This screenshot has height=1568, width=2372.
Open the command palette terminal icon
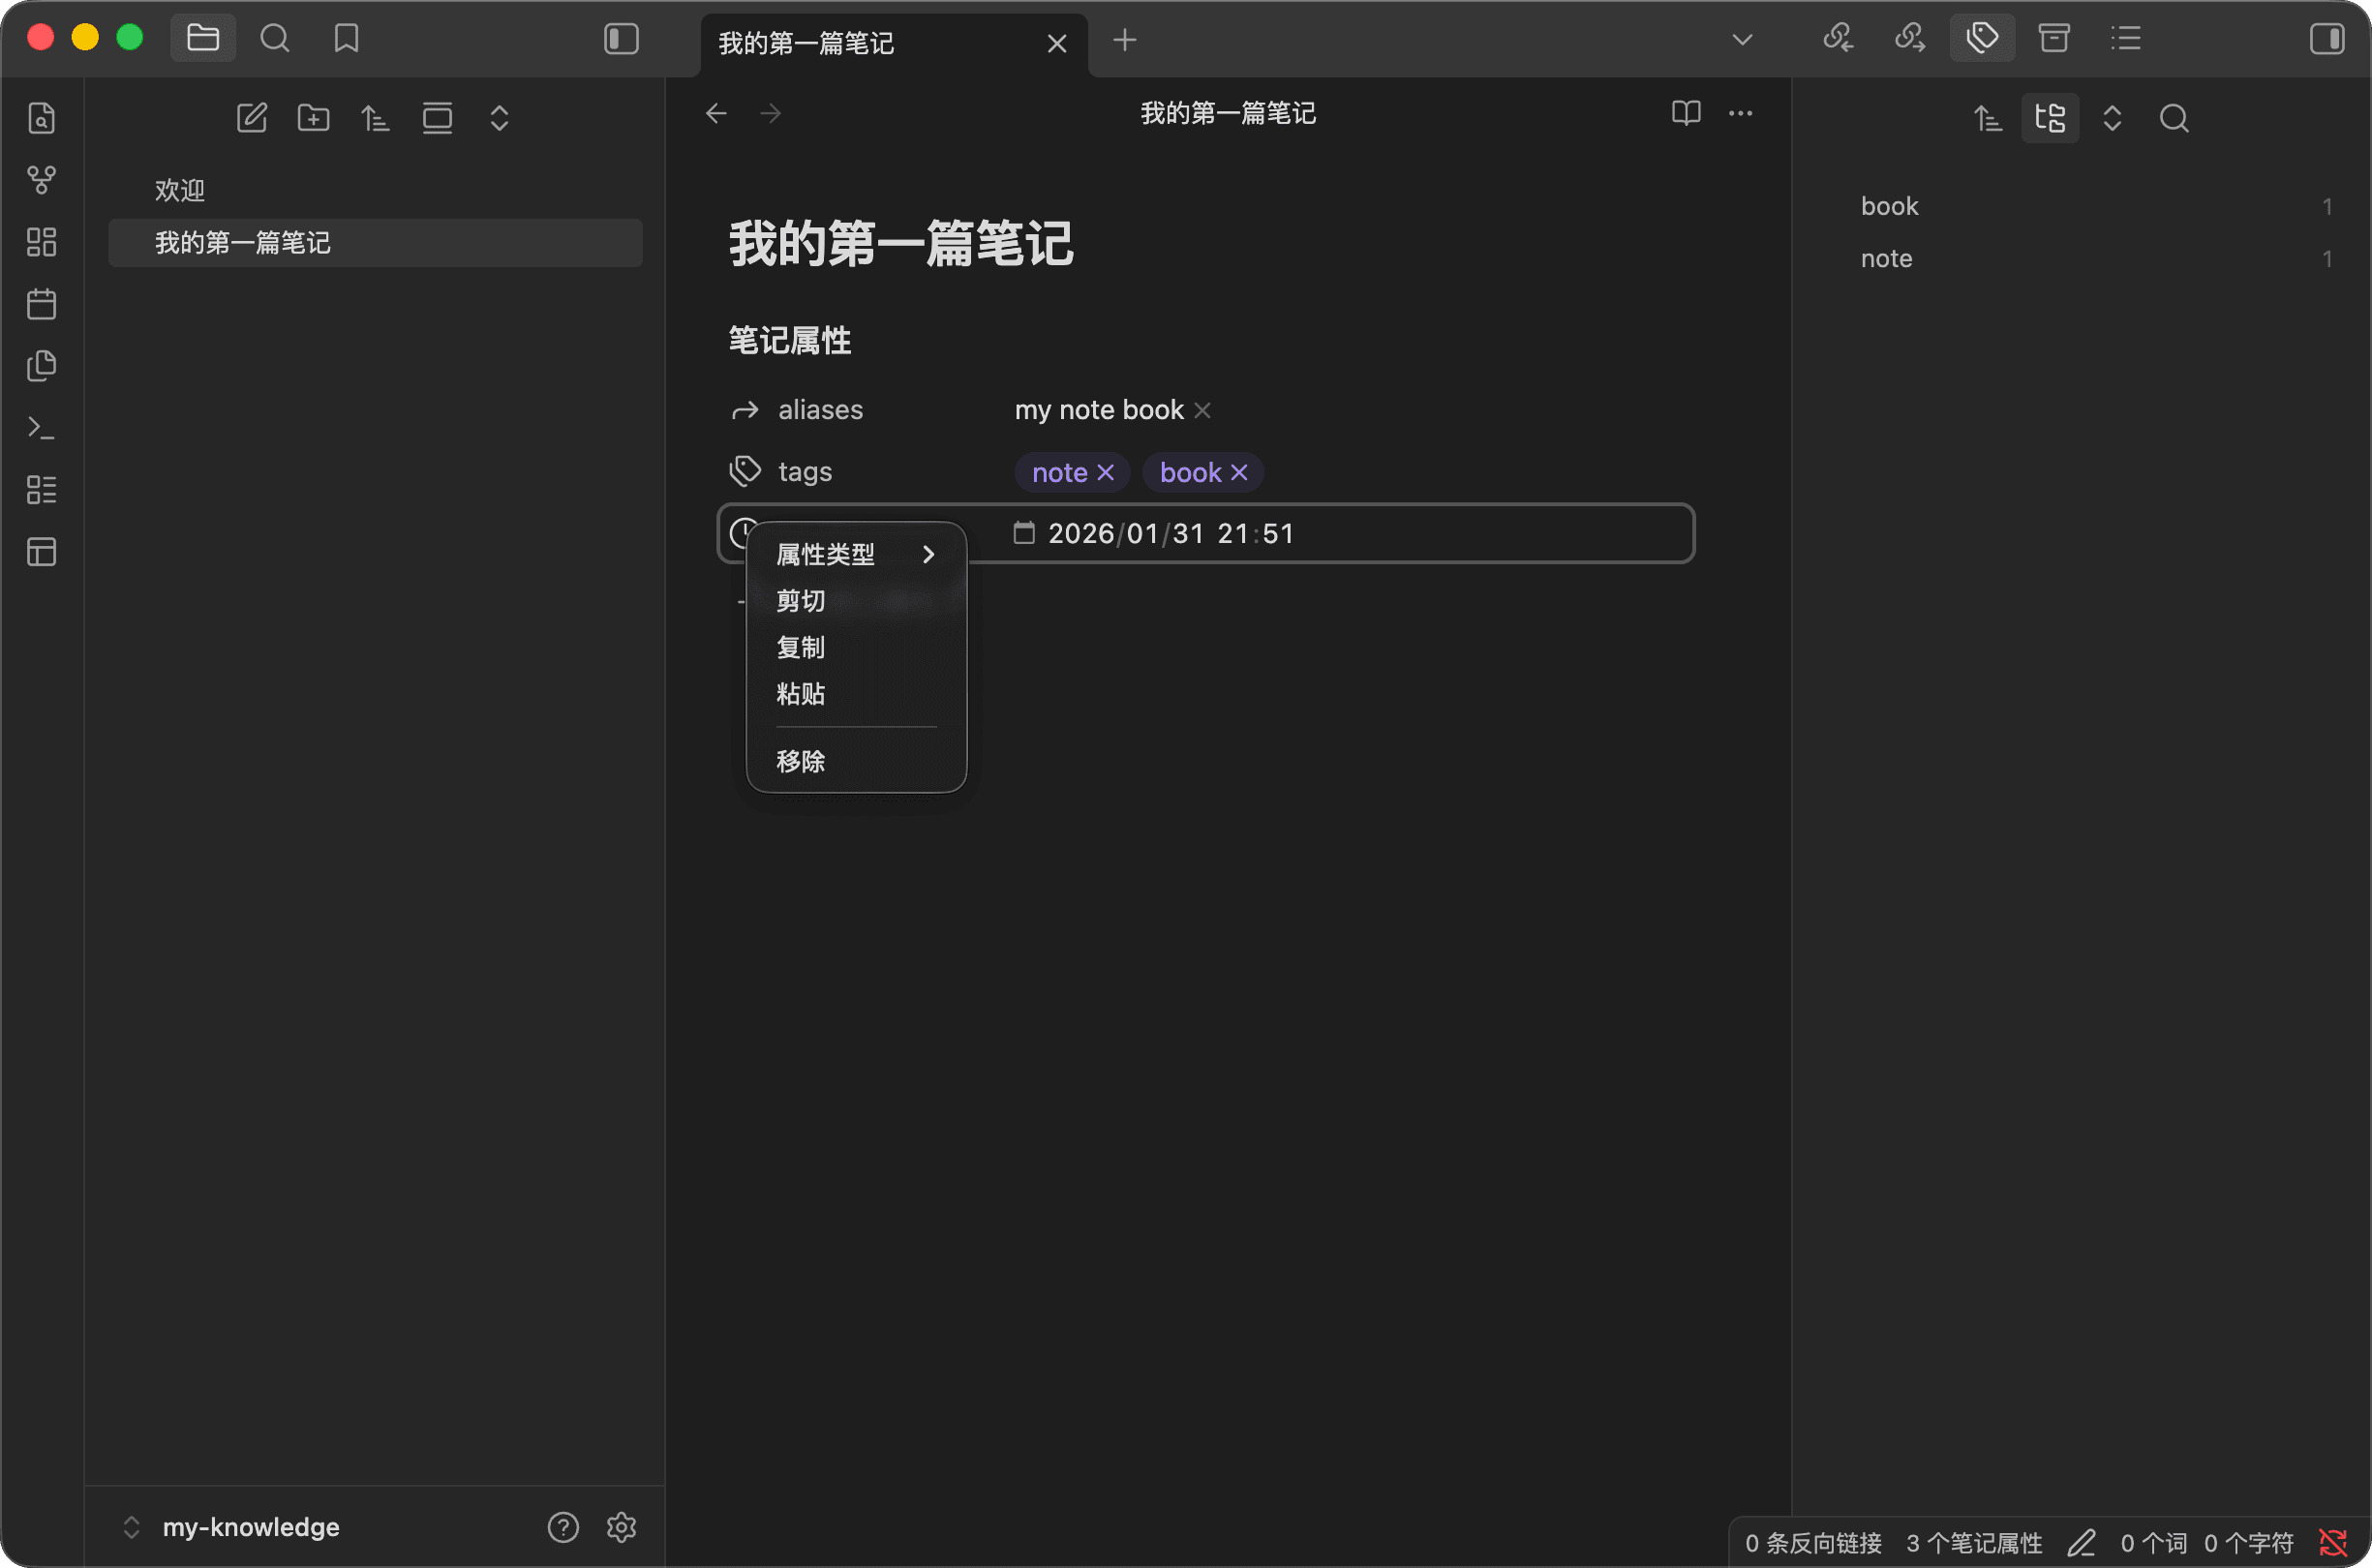41,428
